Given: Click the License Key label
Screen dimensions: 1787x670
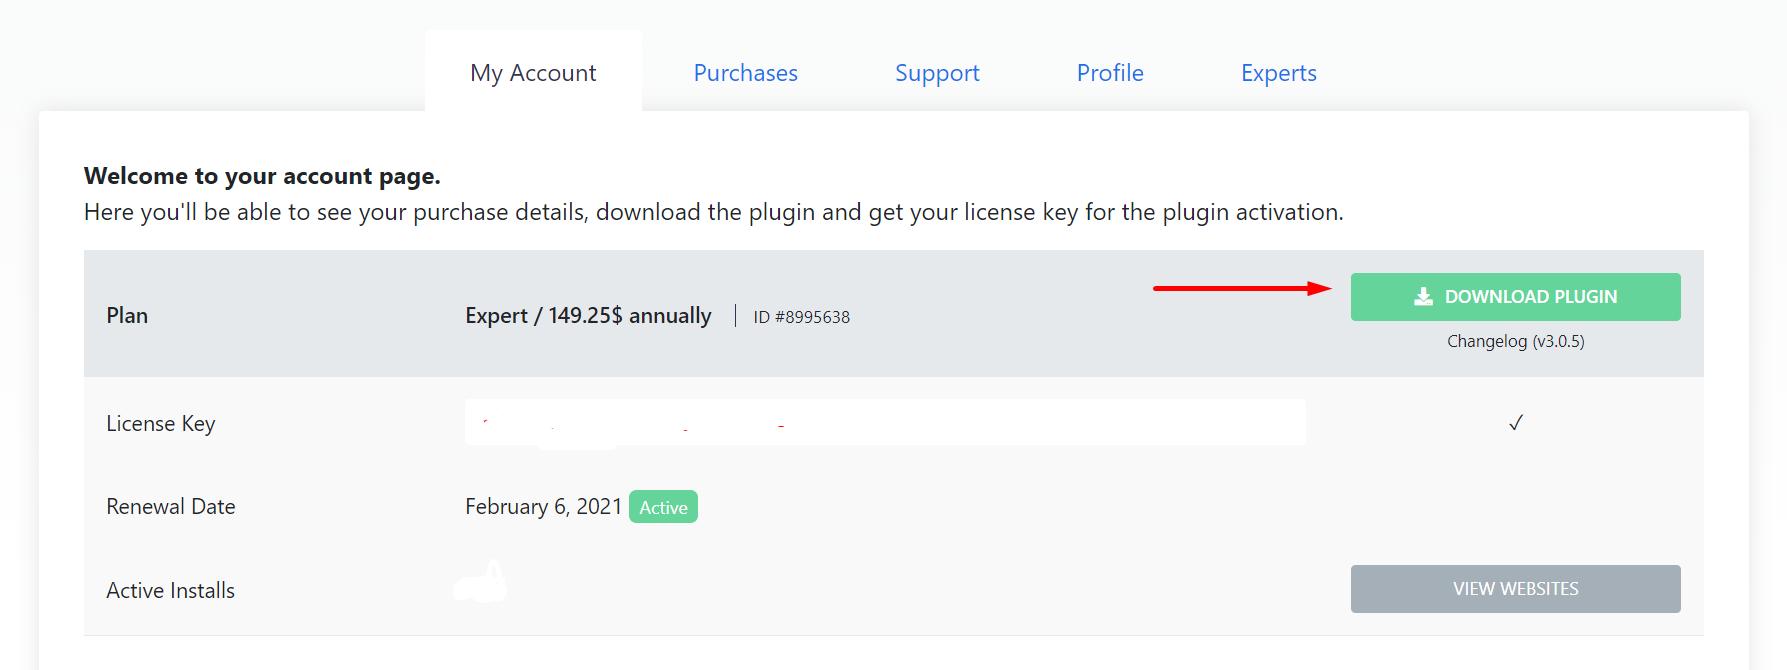Looking at the screenshot, I should click(x=161, y=424).
